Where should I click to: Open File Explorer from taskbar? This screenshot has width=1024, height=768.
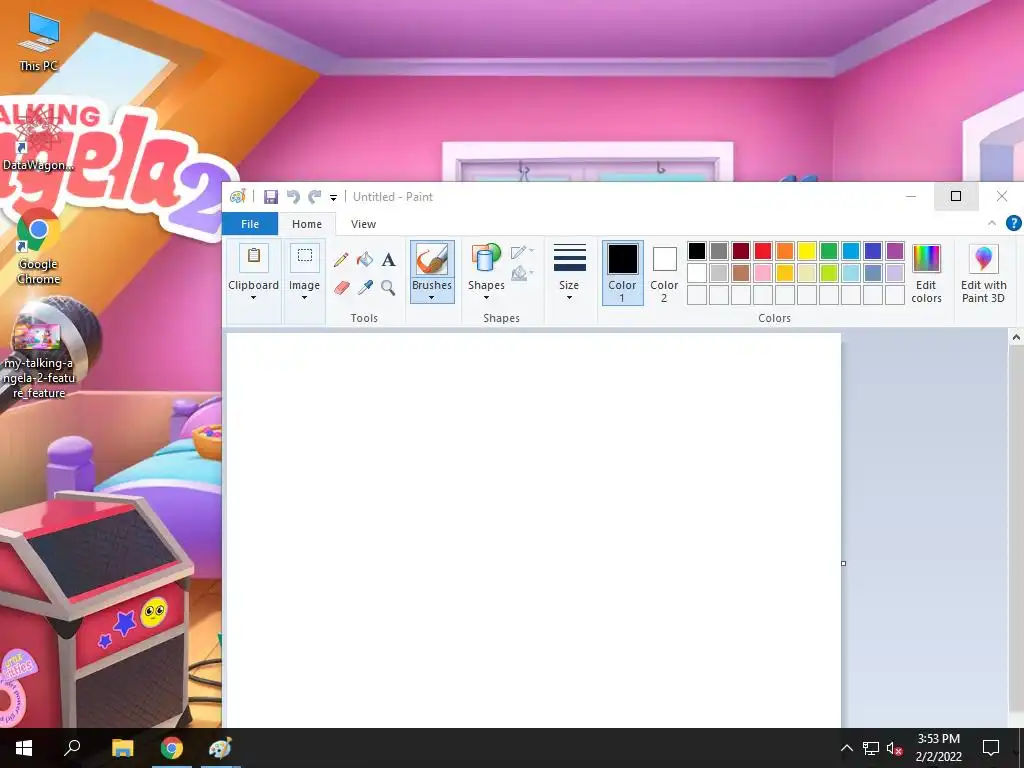(x=122, y=748)
